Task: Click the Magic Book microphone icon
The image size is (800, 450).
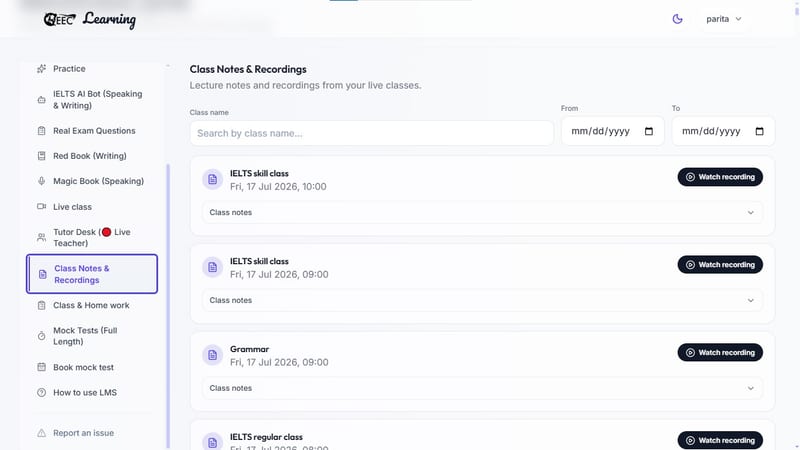Action: click(x=41, y=181)
